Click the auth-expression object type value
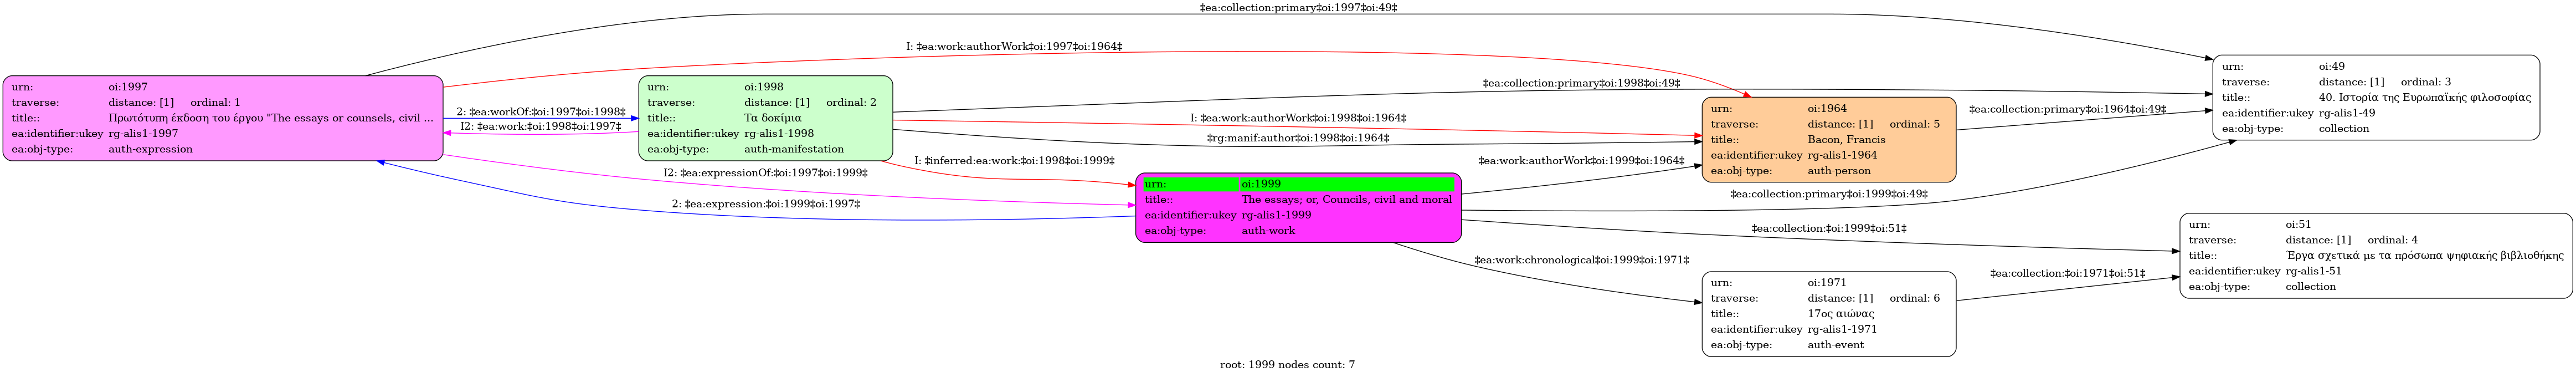 [150, 149]
